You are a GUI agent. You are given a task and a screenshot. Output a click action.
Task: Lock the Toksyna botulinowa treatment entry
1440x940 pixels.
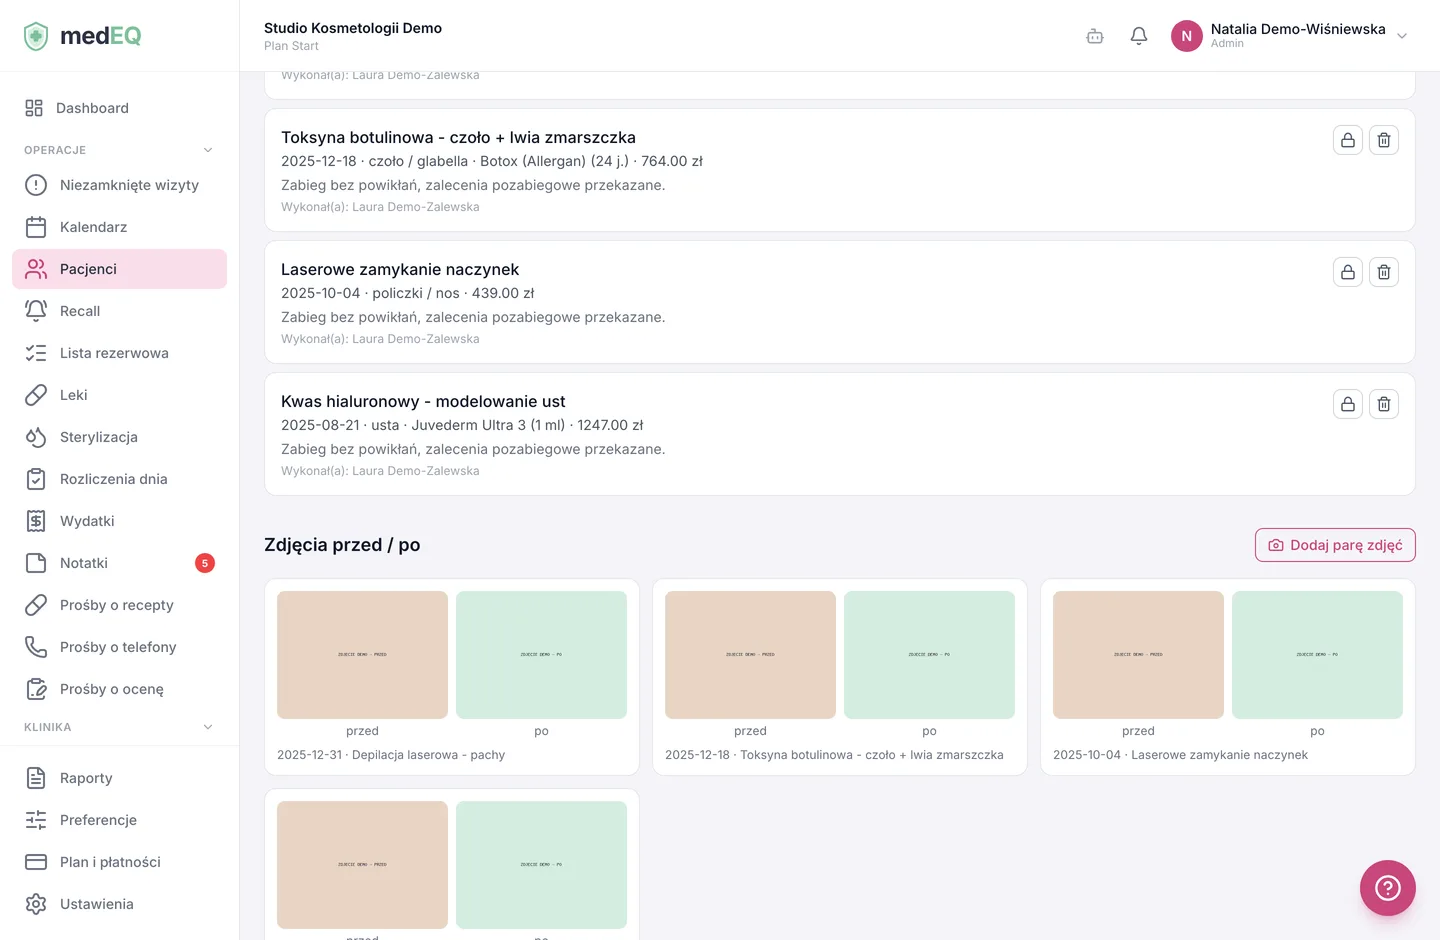pos(1348,140)
